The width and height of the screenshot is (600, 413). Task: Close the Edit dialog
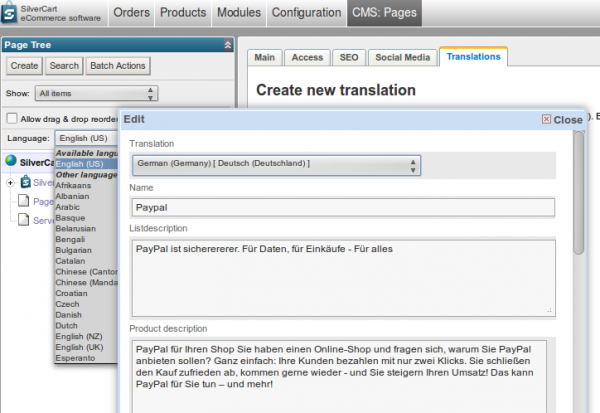(x=562, y=119)
